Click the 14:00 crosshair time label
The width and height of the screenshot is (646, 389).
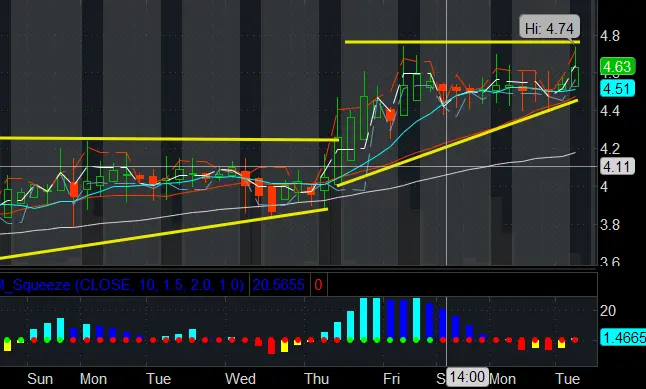[467, 377]
